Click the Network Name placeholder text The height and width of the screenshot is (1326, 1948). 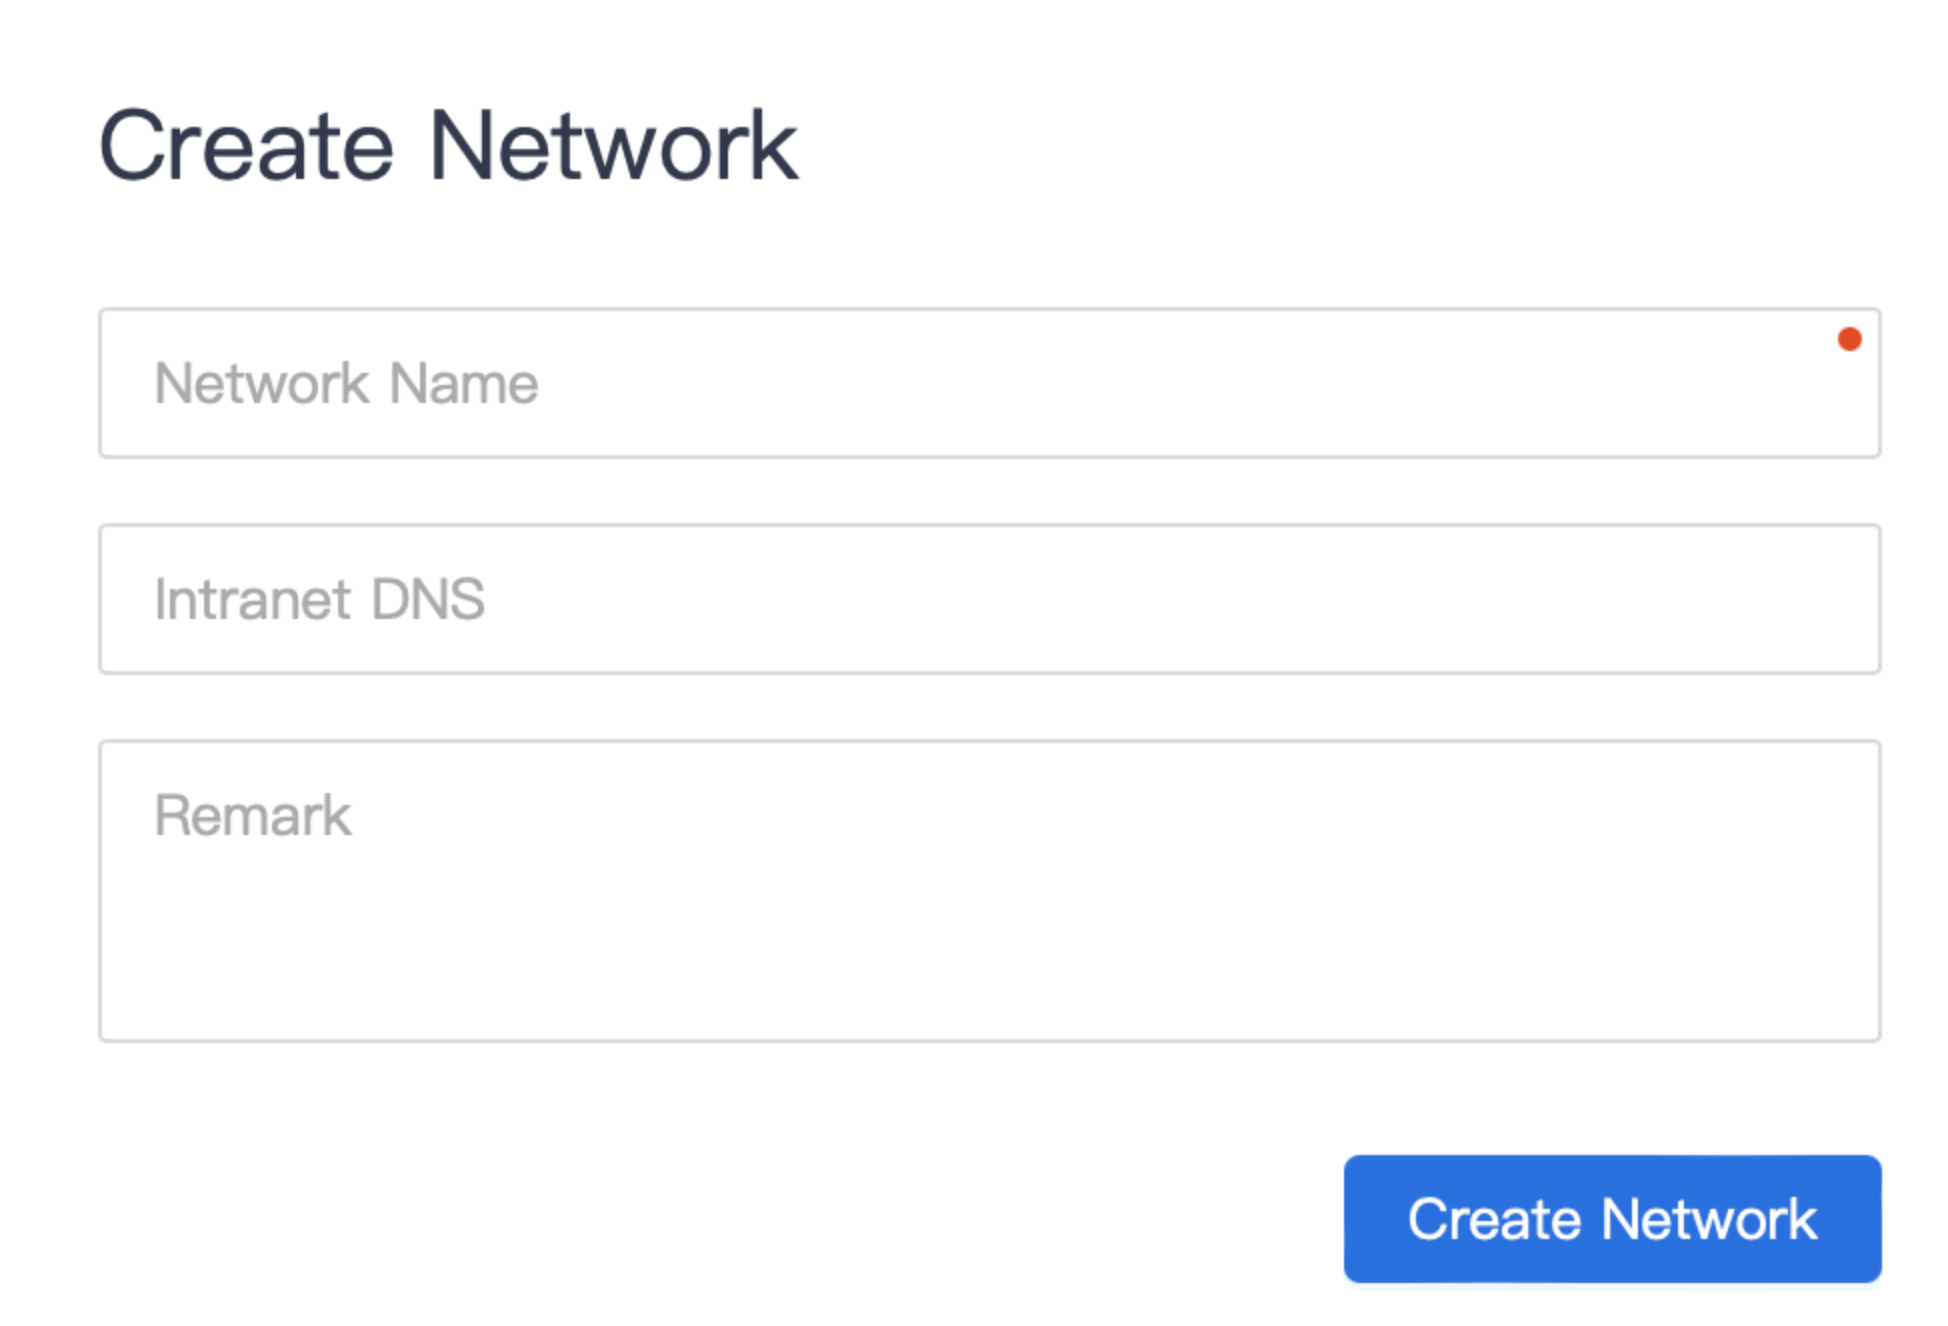tap(346, 384)
